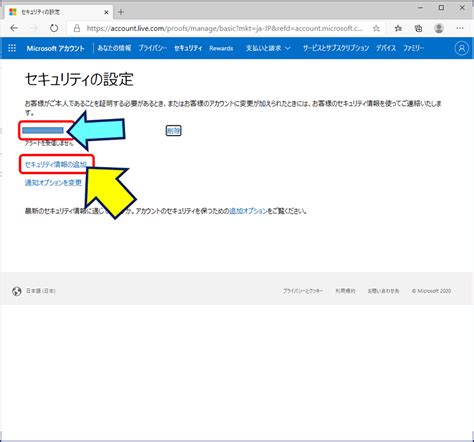Expand 支払いと請求 dropdown menu

[268, 48]
